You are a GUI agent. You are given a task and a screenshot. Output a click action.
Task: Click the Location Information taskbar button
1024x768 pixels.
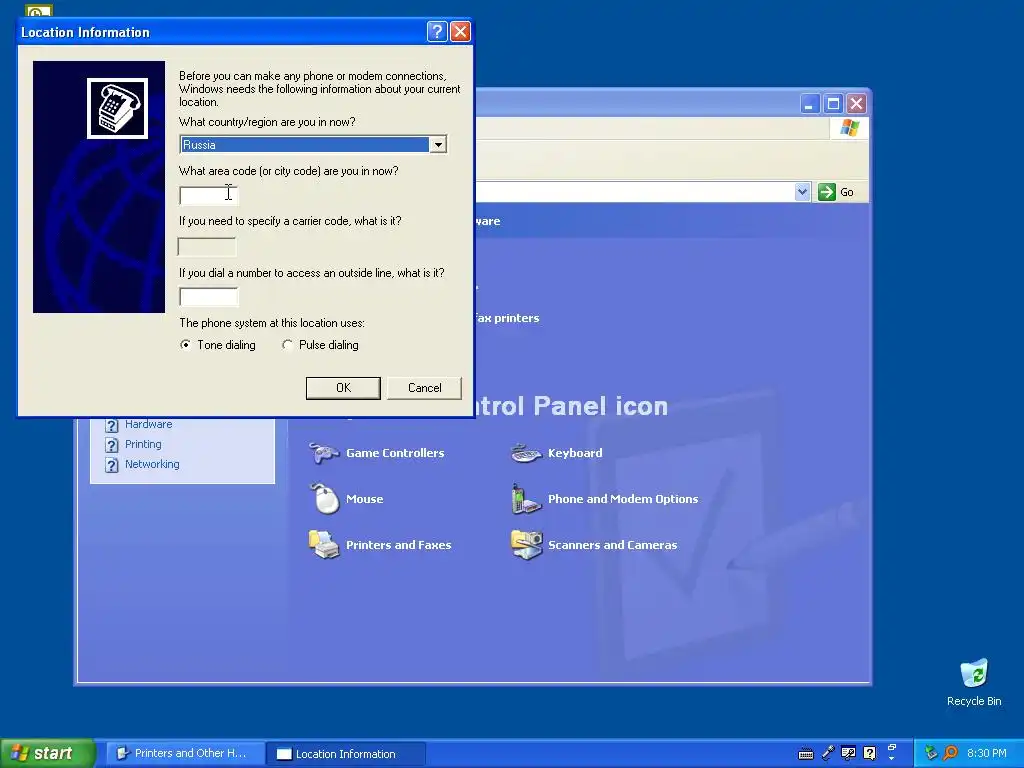[347, 754]
